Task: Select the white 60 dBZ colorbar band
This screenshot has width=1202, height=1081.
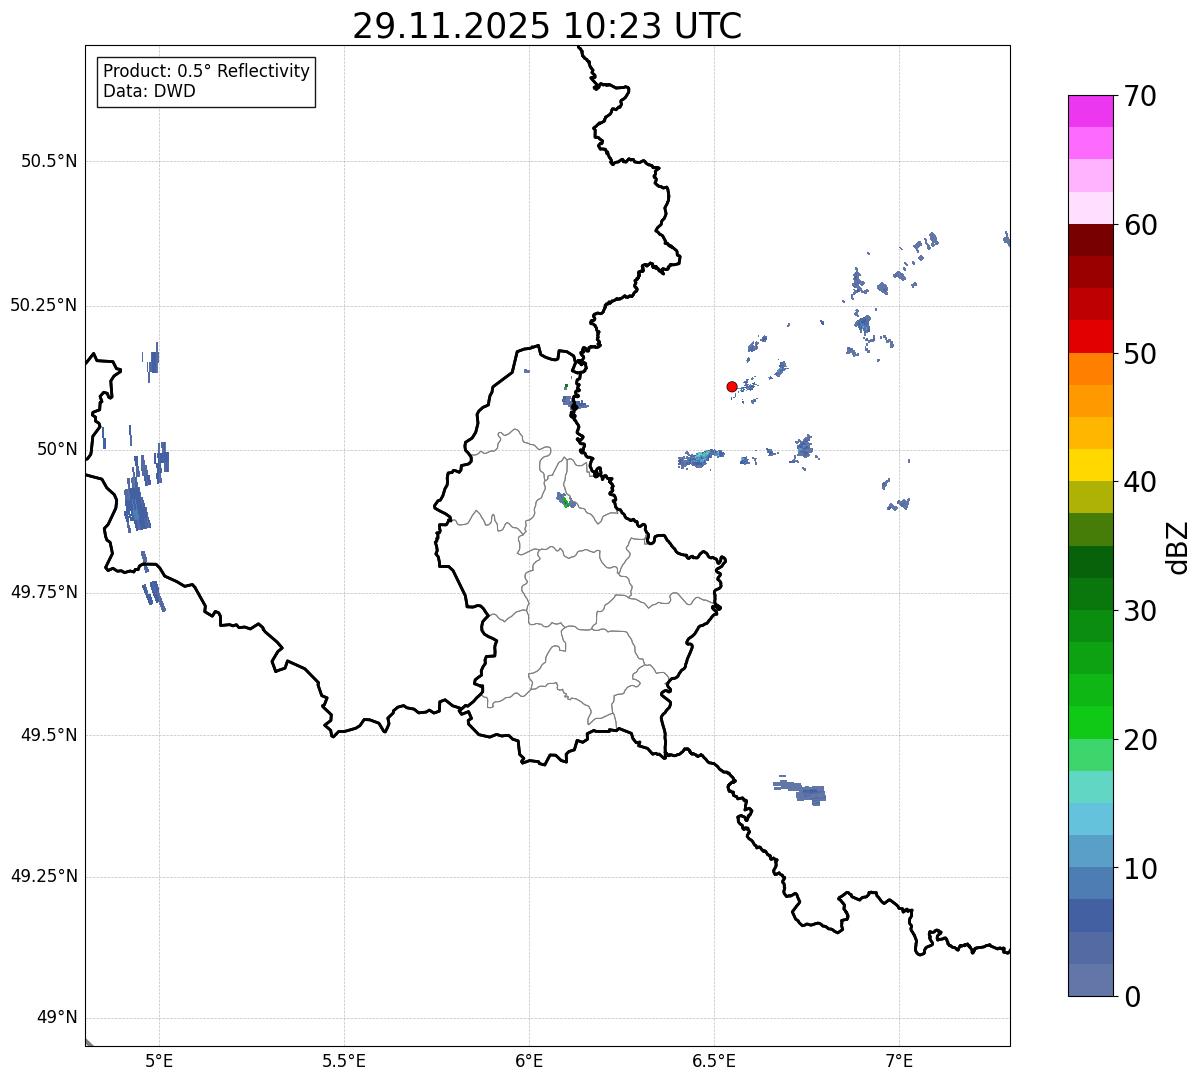Action: pyautogui.click(x=1090, y=208)
